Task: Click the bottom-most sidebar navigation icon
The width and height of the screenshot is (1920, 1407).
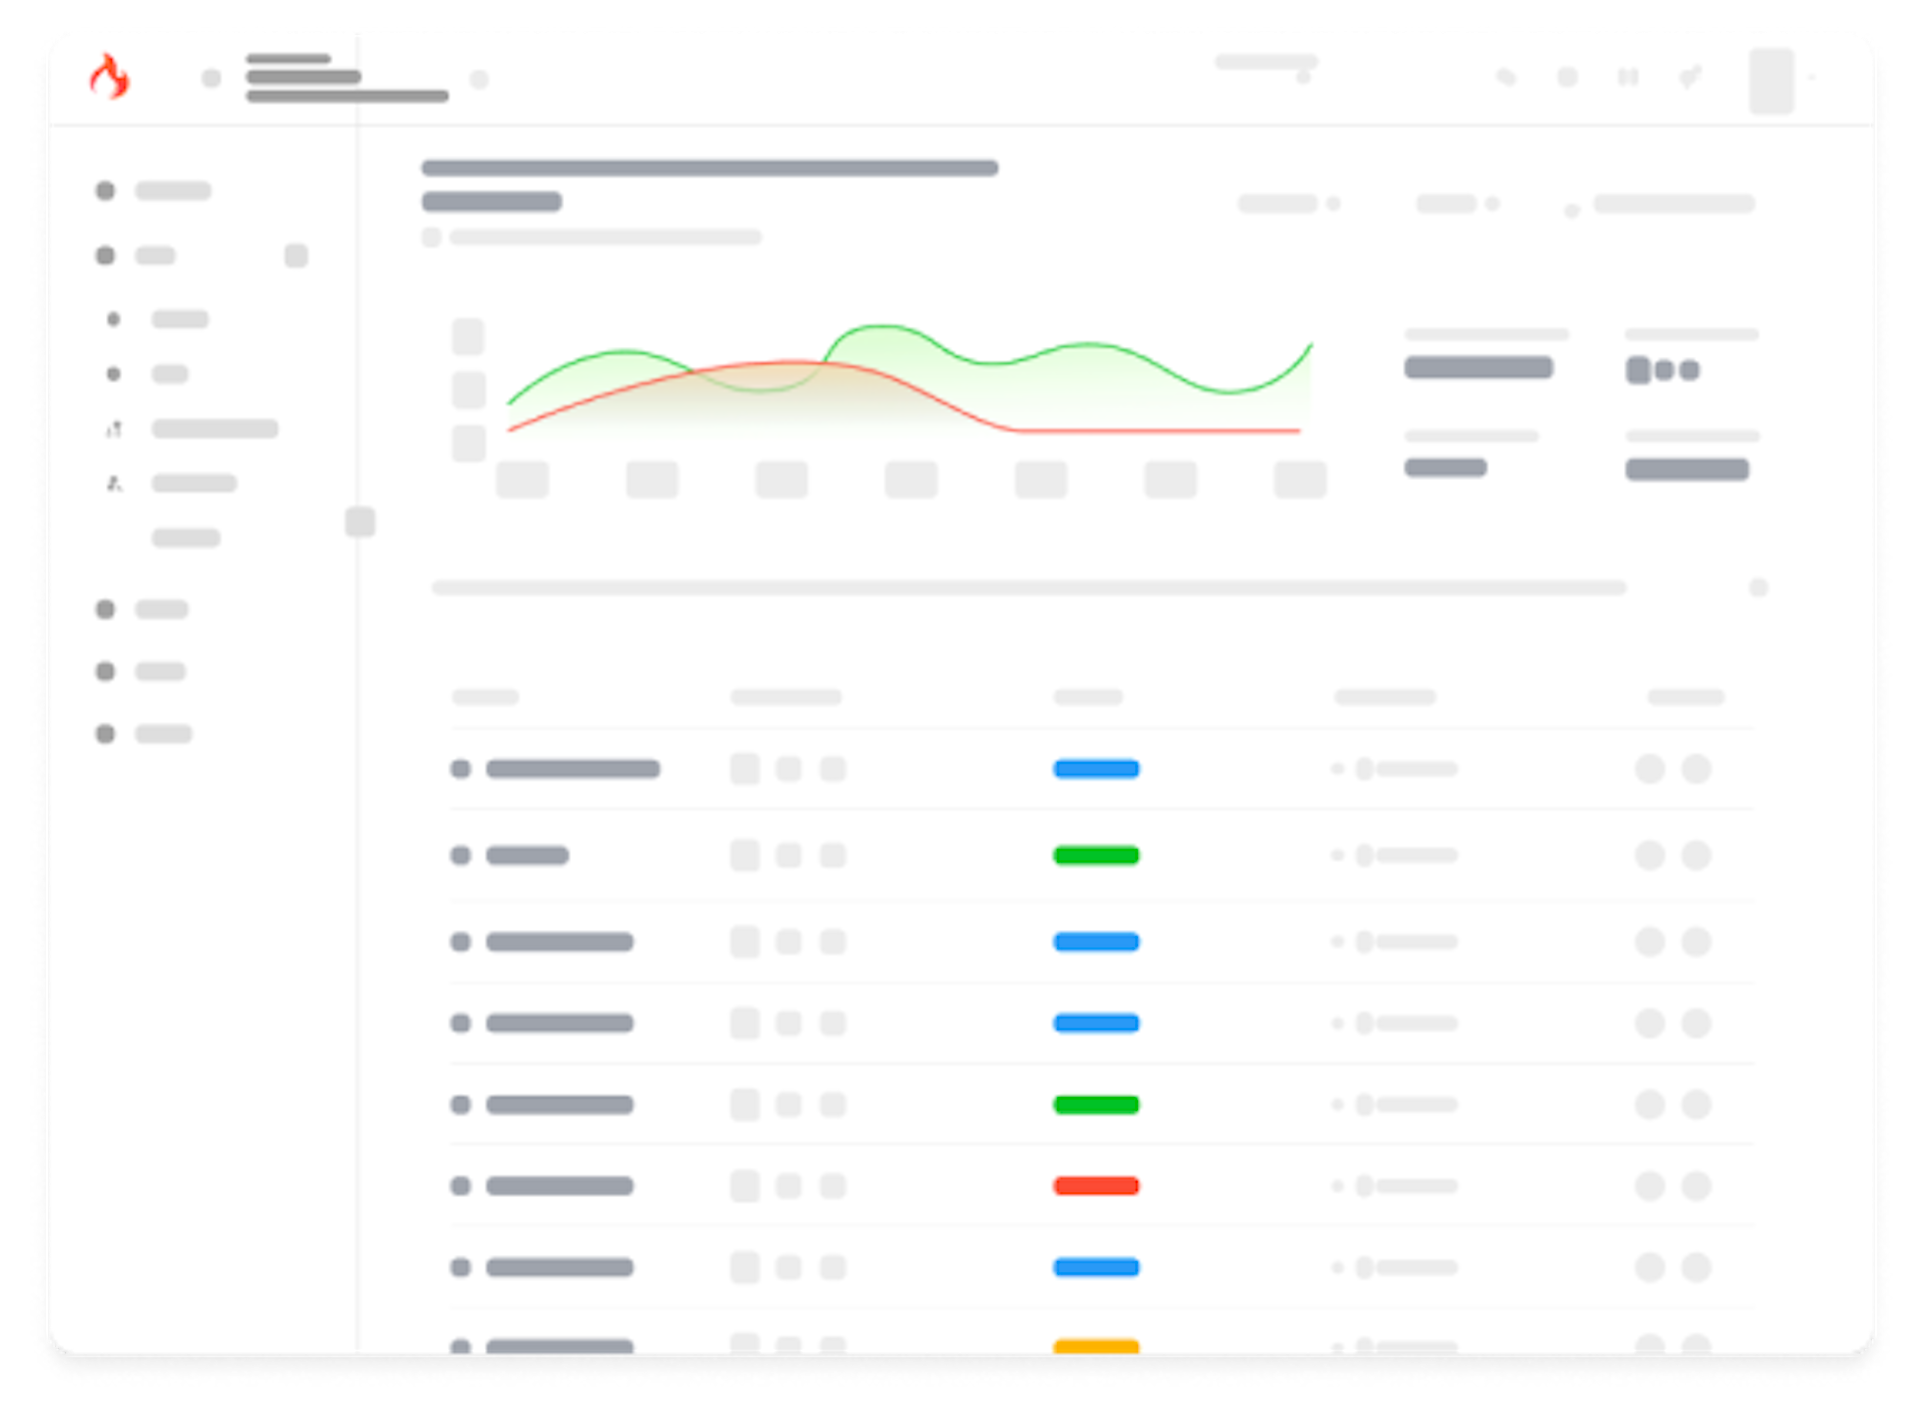Action: (x=105, y=733)
